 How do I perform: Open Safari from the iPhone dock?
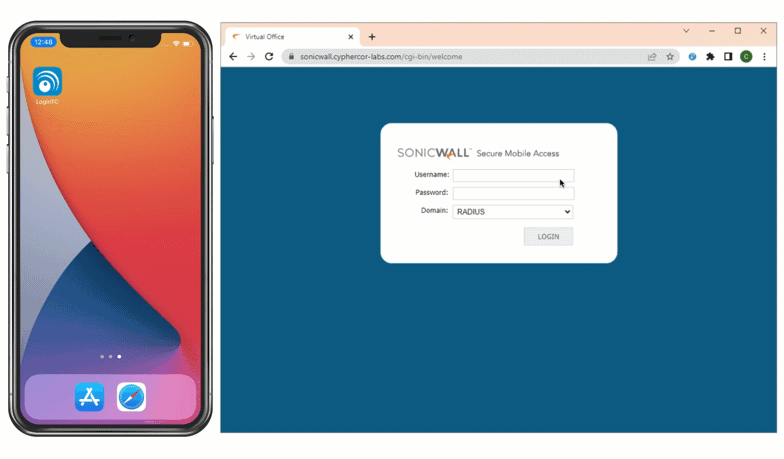point(131,397)
